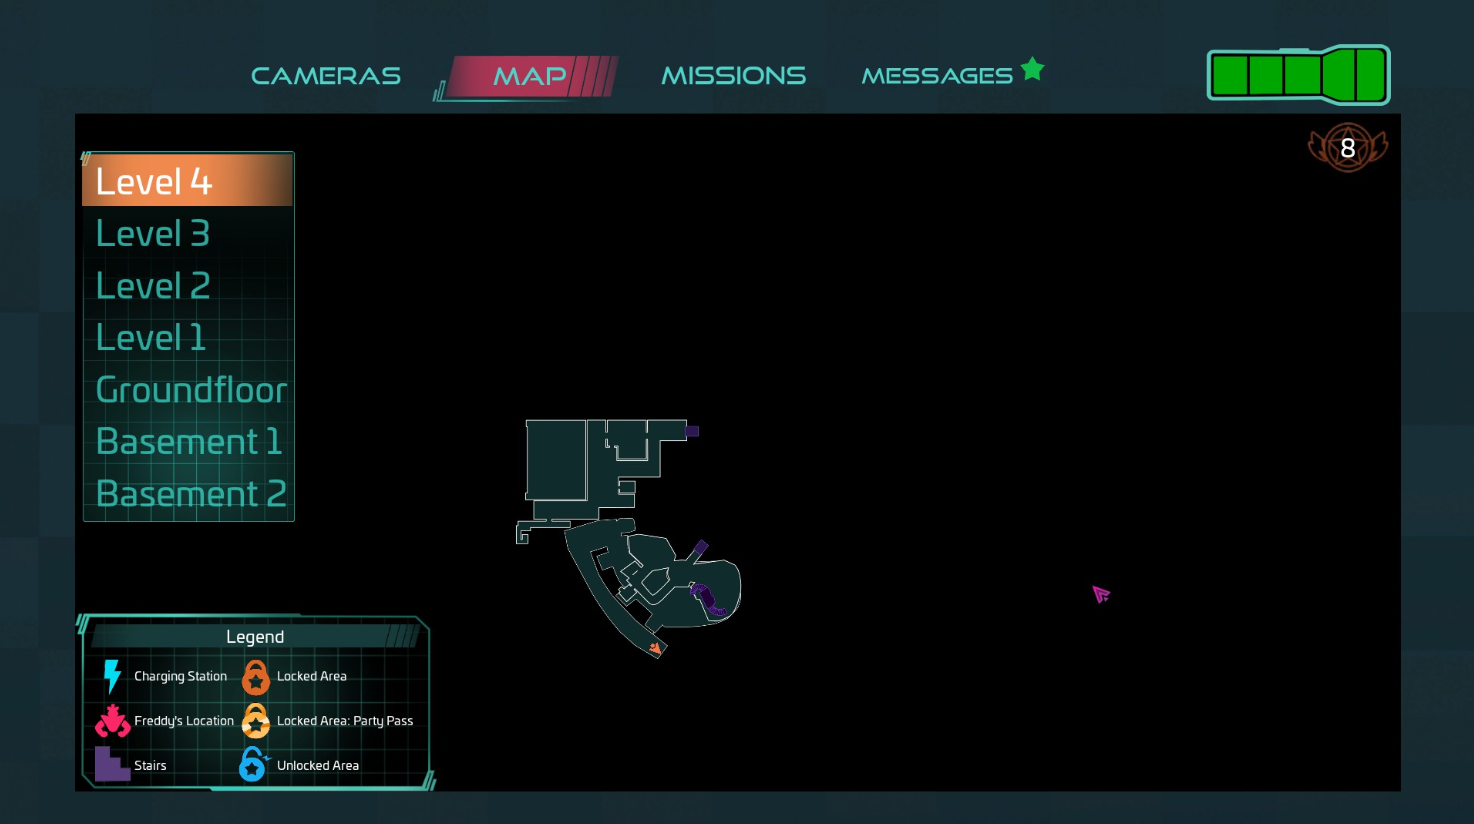Click the large square room on the map
1474x824 pixels.
[x=556, y=459]
